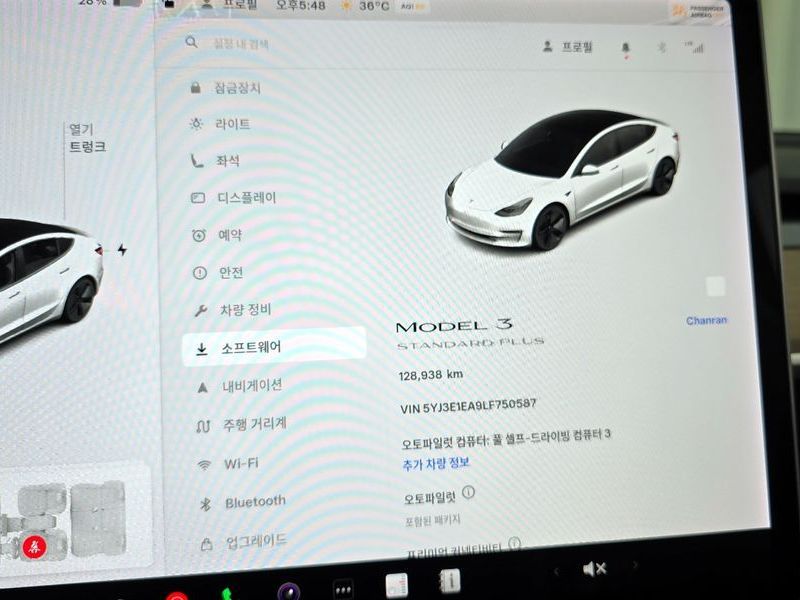Open the notifications bell icon
Viewport: 800px width, 600px height.
pos(626,48)
